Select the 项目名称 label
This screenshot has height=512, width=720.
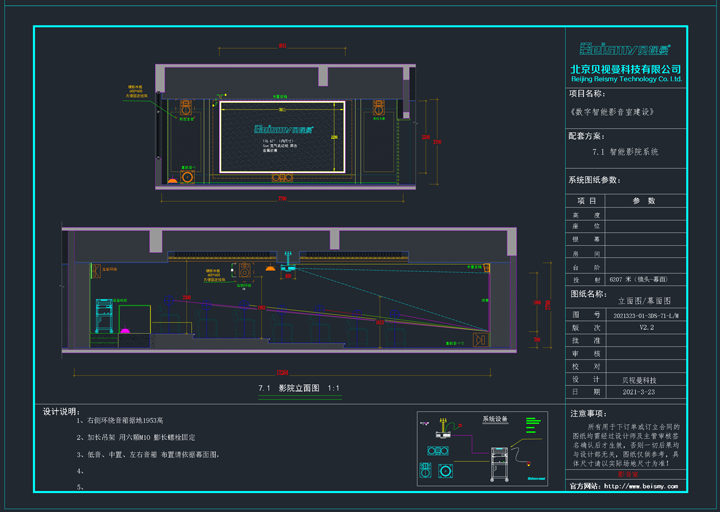(x=587, y=94)
